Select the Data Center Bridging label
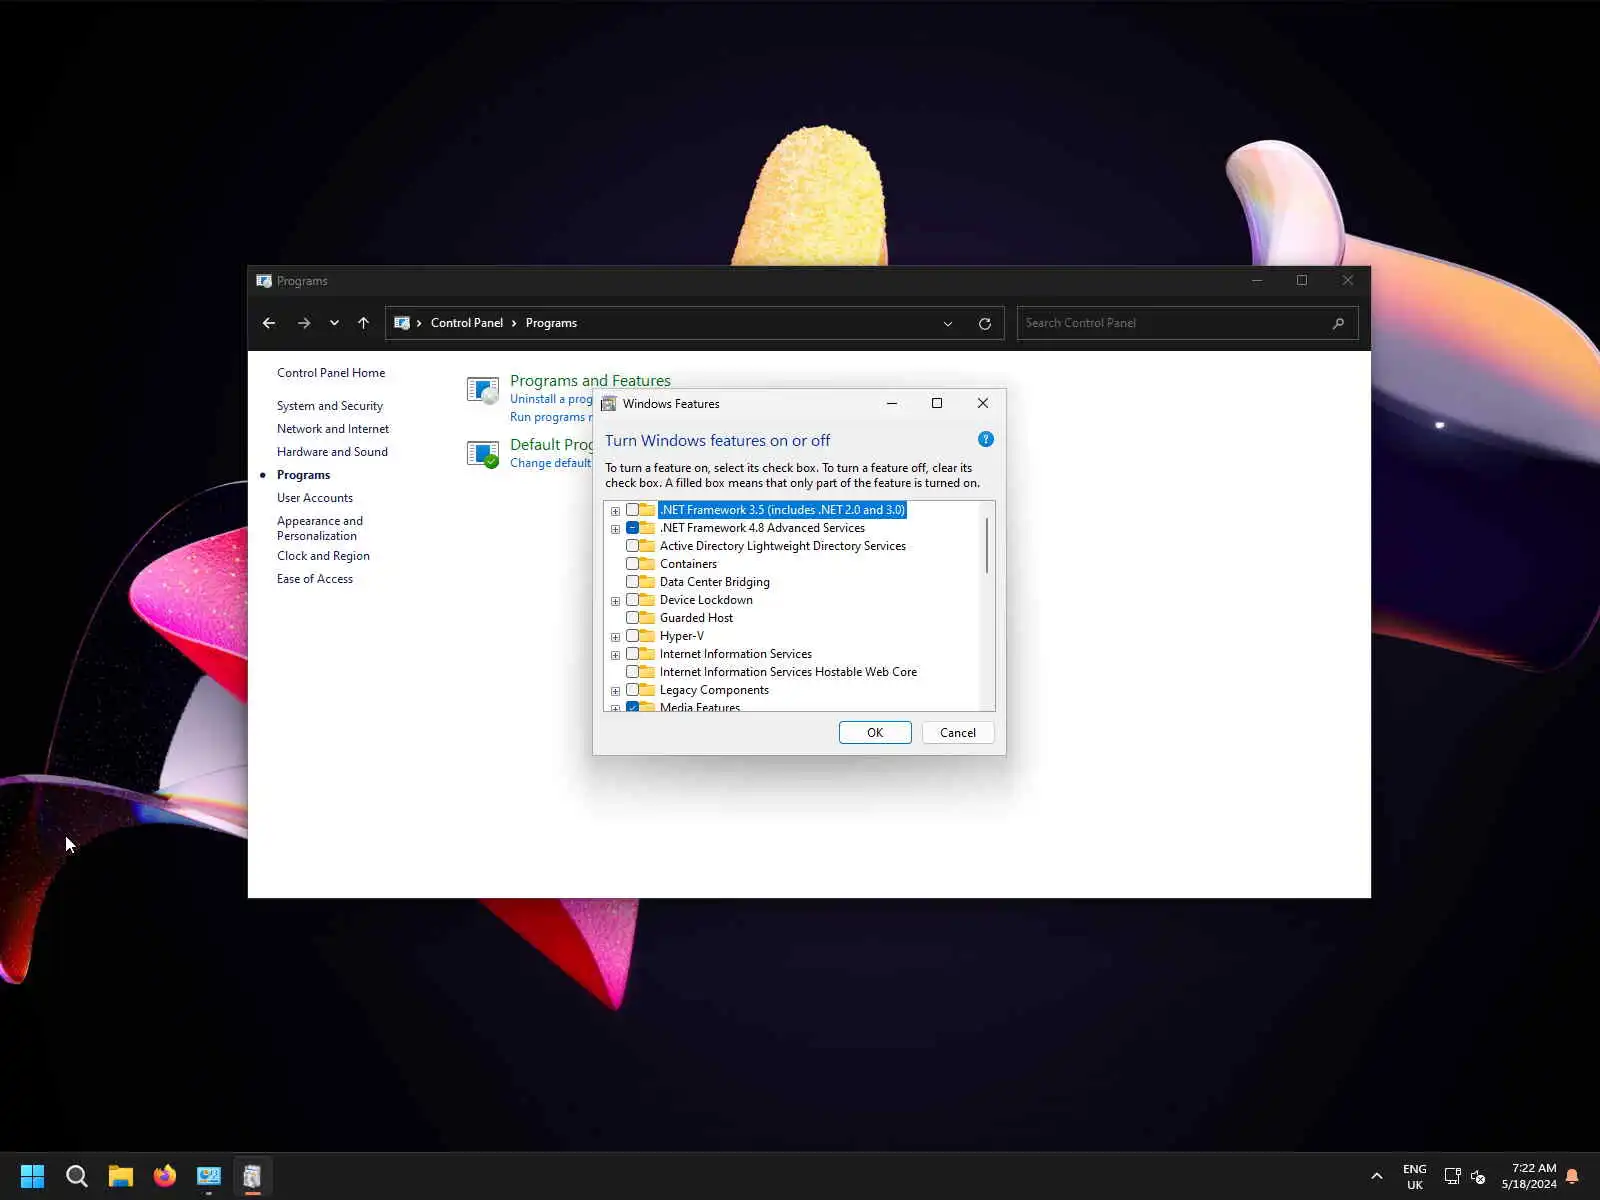This screenshot has height=1200, width=1600. click(715, 582)
